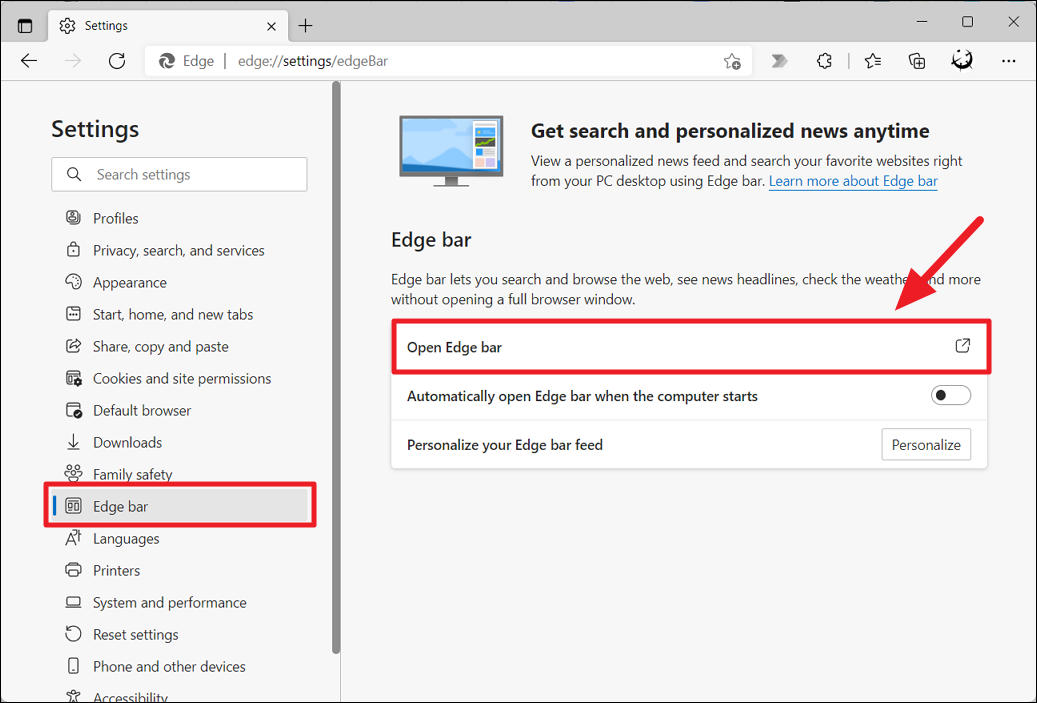Click the Personalize button for Edge bar feed
Screen dimensions: 1037x703
(x=926, y=444)
